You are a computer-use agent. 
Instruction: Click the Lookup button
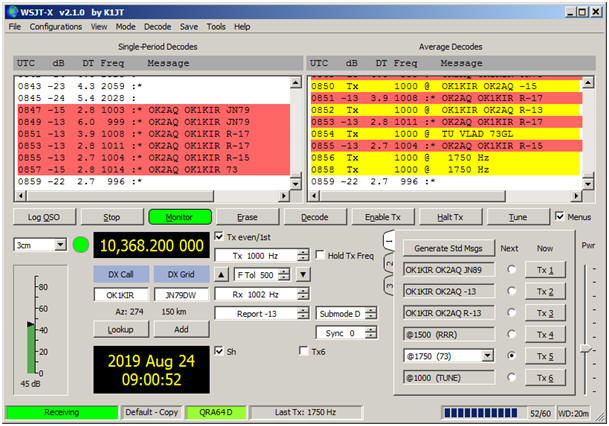tap(121, 329)
